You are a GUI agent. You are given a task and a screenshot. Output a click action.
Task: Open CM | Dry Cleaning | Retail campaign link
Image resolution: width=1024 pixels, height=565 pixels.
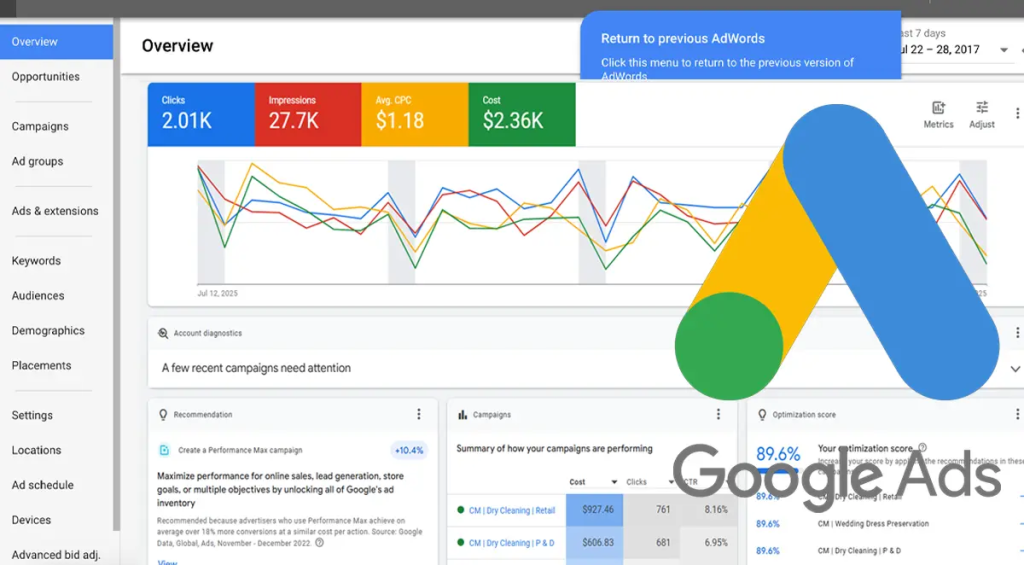coord(512,511)
